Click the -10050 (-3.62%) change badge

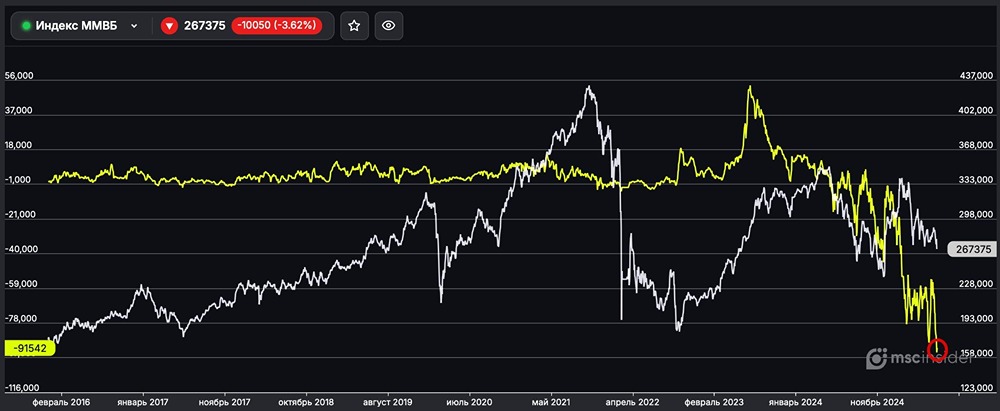click(x=277, y=26)
